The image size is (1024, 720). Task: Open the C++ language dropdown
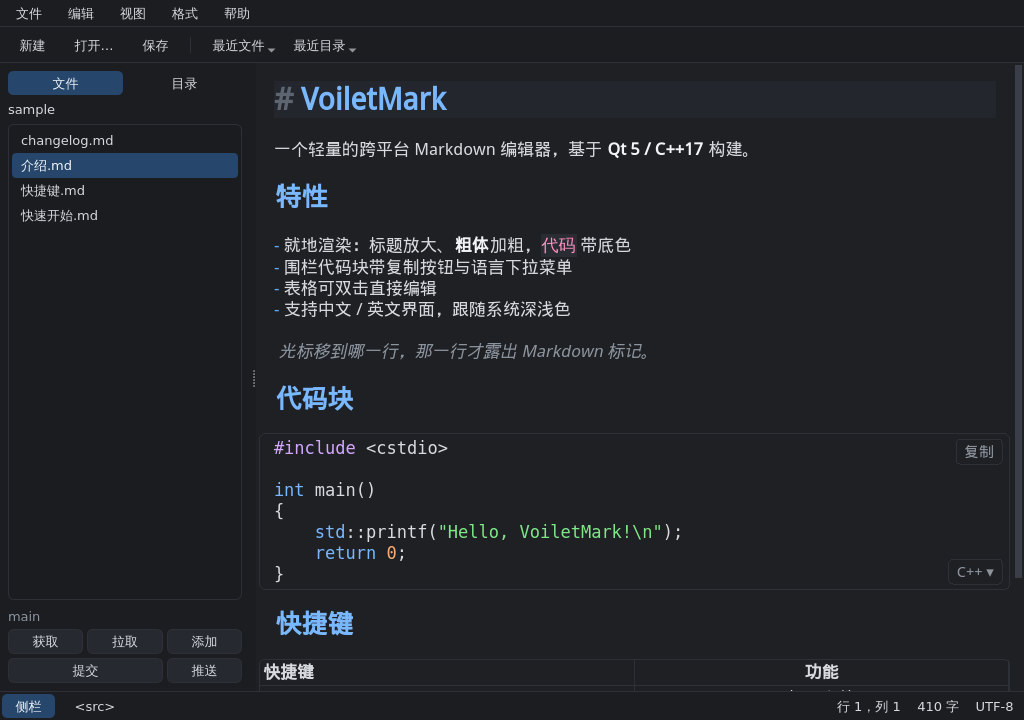pos(975,572)
